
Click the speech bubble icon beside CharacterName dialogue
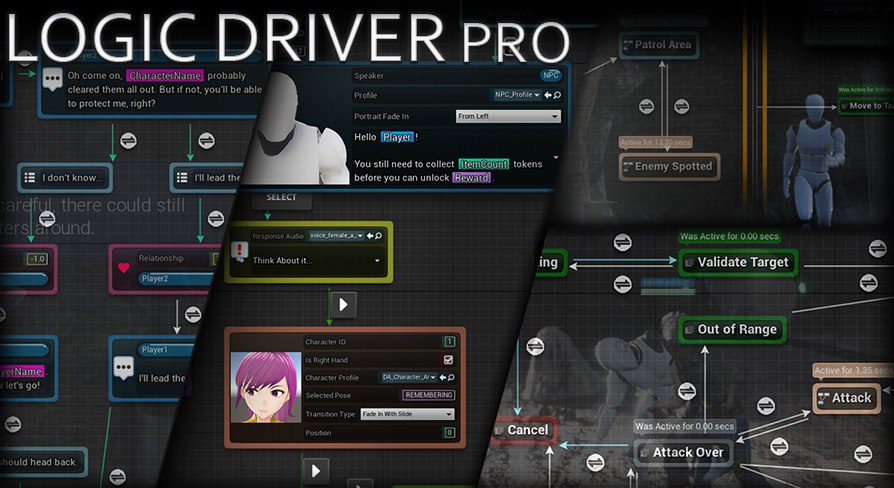pos(52,79)
